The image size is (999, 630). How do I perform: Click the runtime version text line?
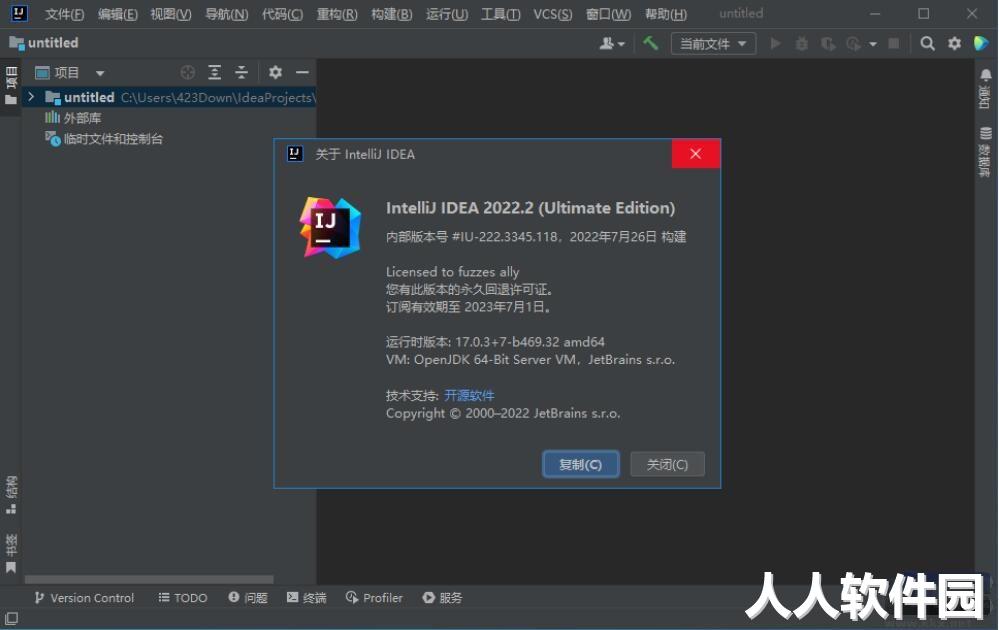495,342
